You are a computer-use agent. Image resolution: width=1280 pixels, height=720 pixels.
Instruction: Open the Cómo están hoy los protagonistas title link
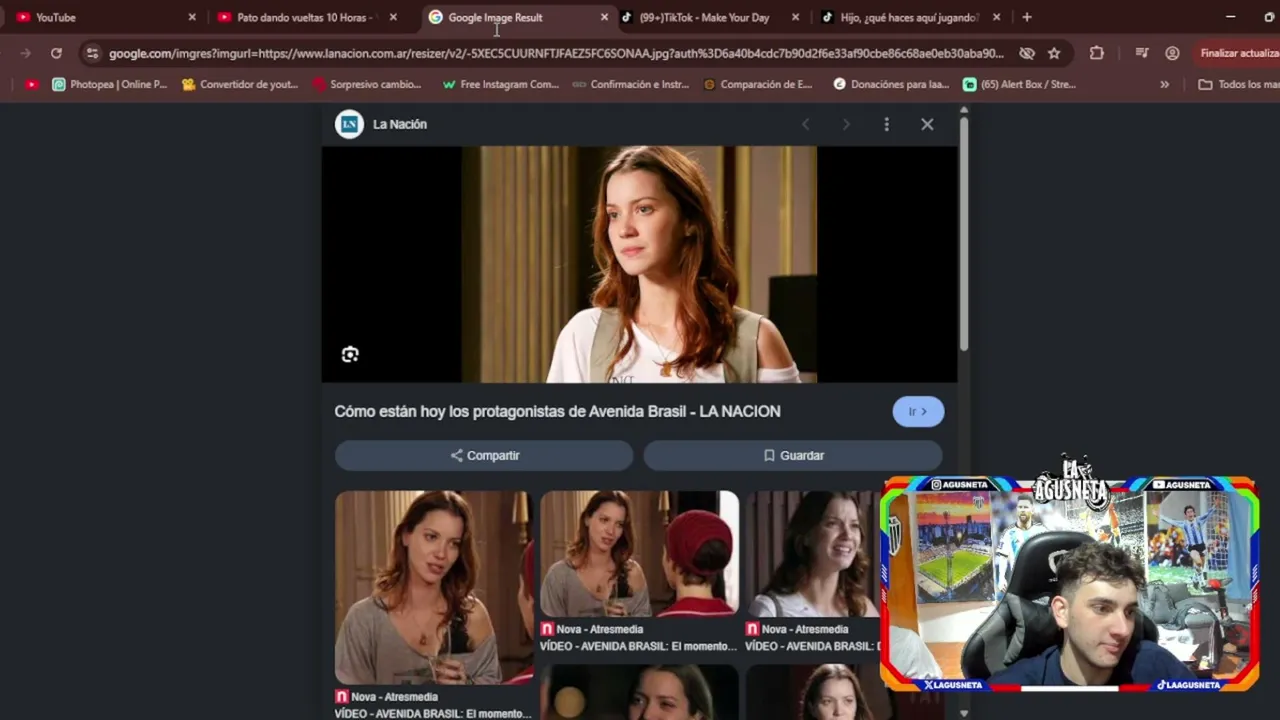click(557, 411)
